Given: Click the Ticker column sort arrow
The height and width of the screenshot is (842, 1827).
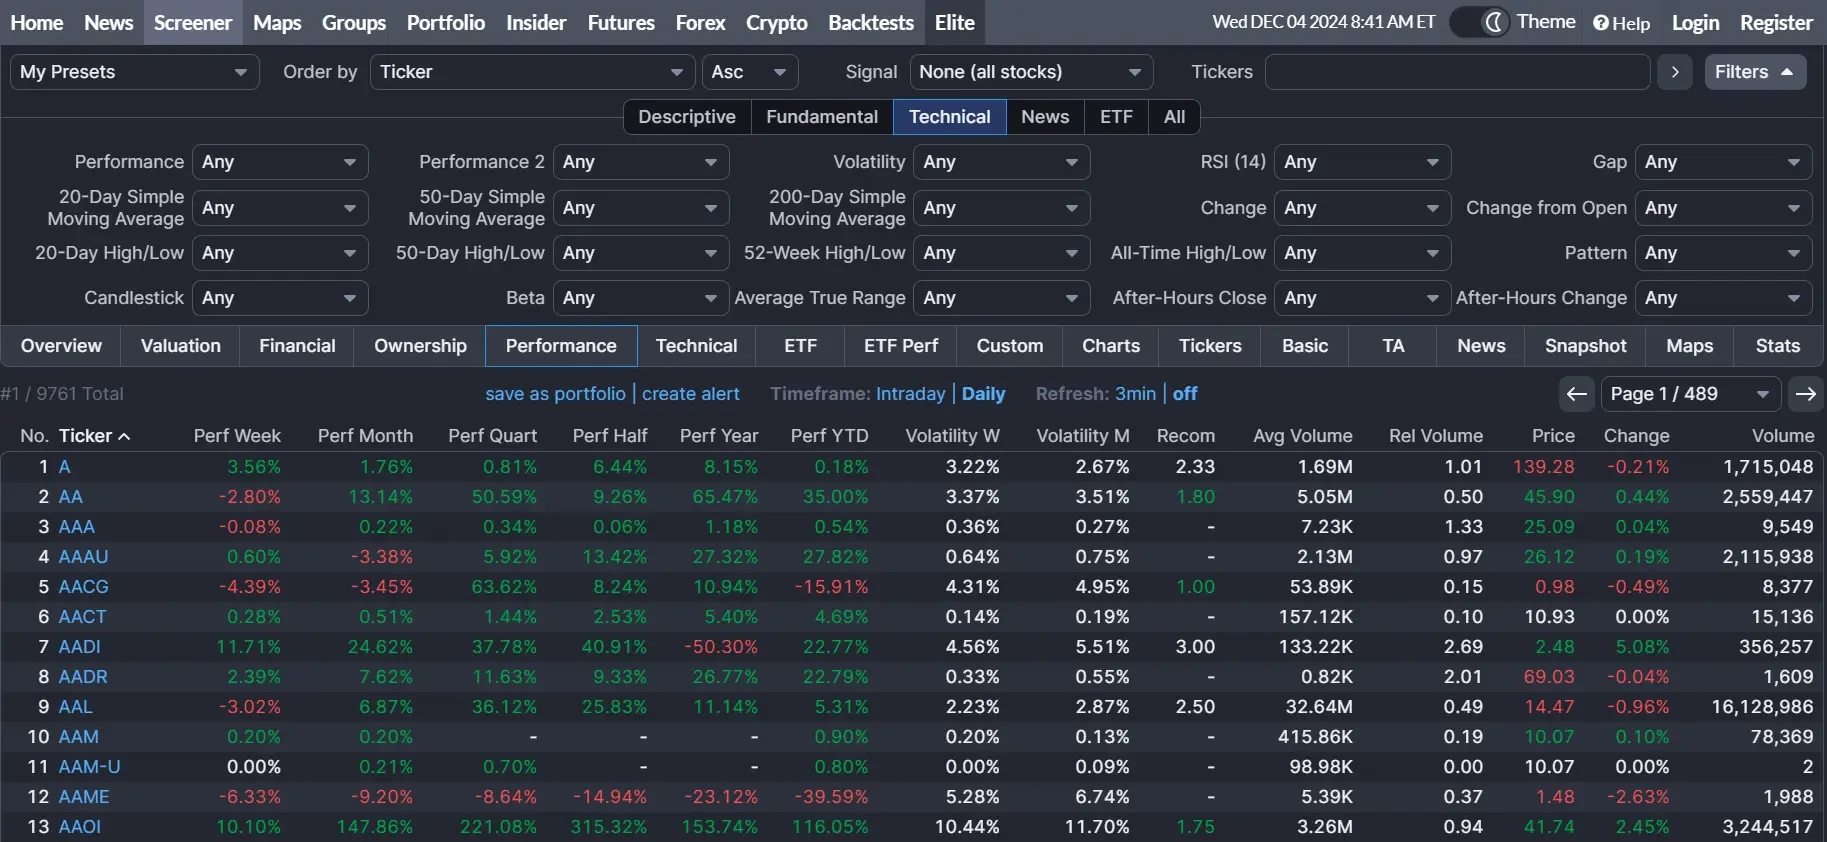Looking at the screenshot, I should click(124, 436).
